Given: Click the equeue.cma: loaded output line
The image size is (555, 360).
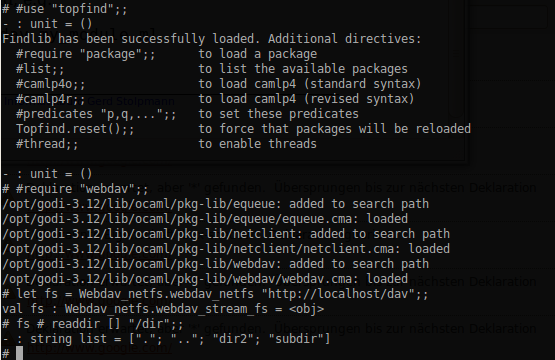Looking at the screenshot, I should click(x=205, y=219).
